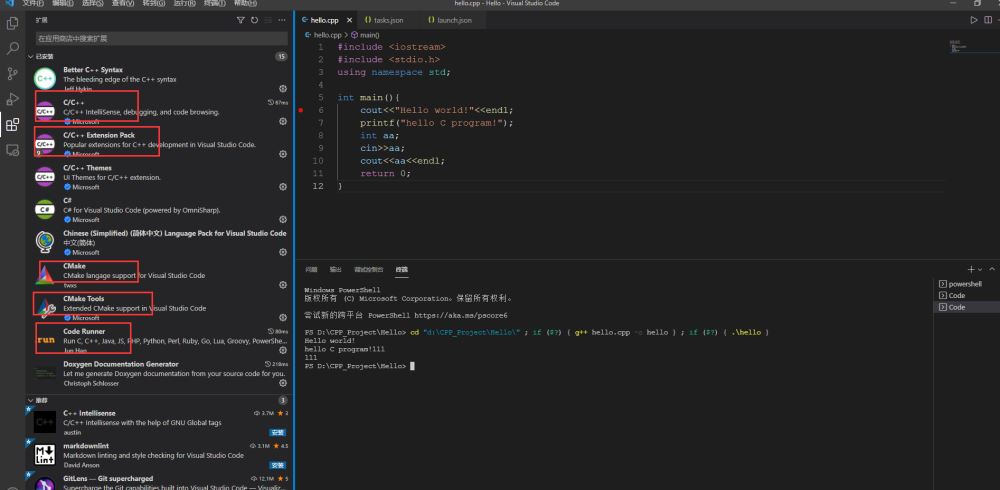
Task: Open the Remote Explorer icon in activity bar
Action: (x=12, y=150)
